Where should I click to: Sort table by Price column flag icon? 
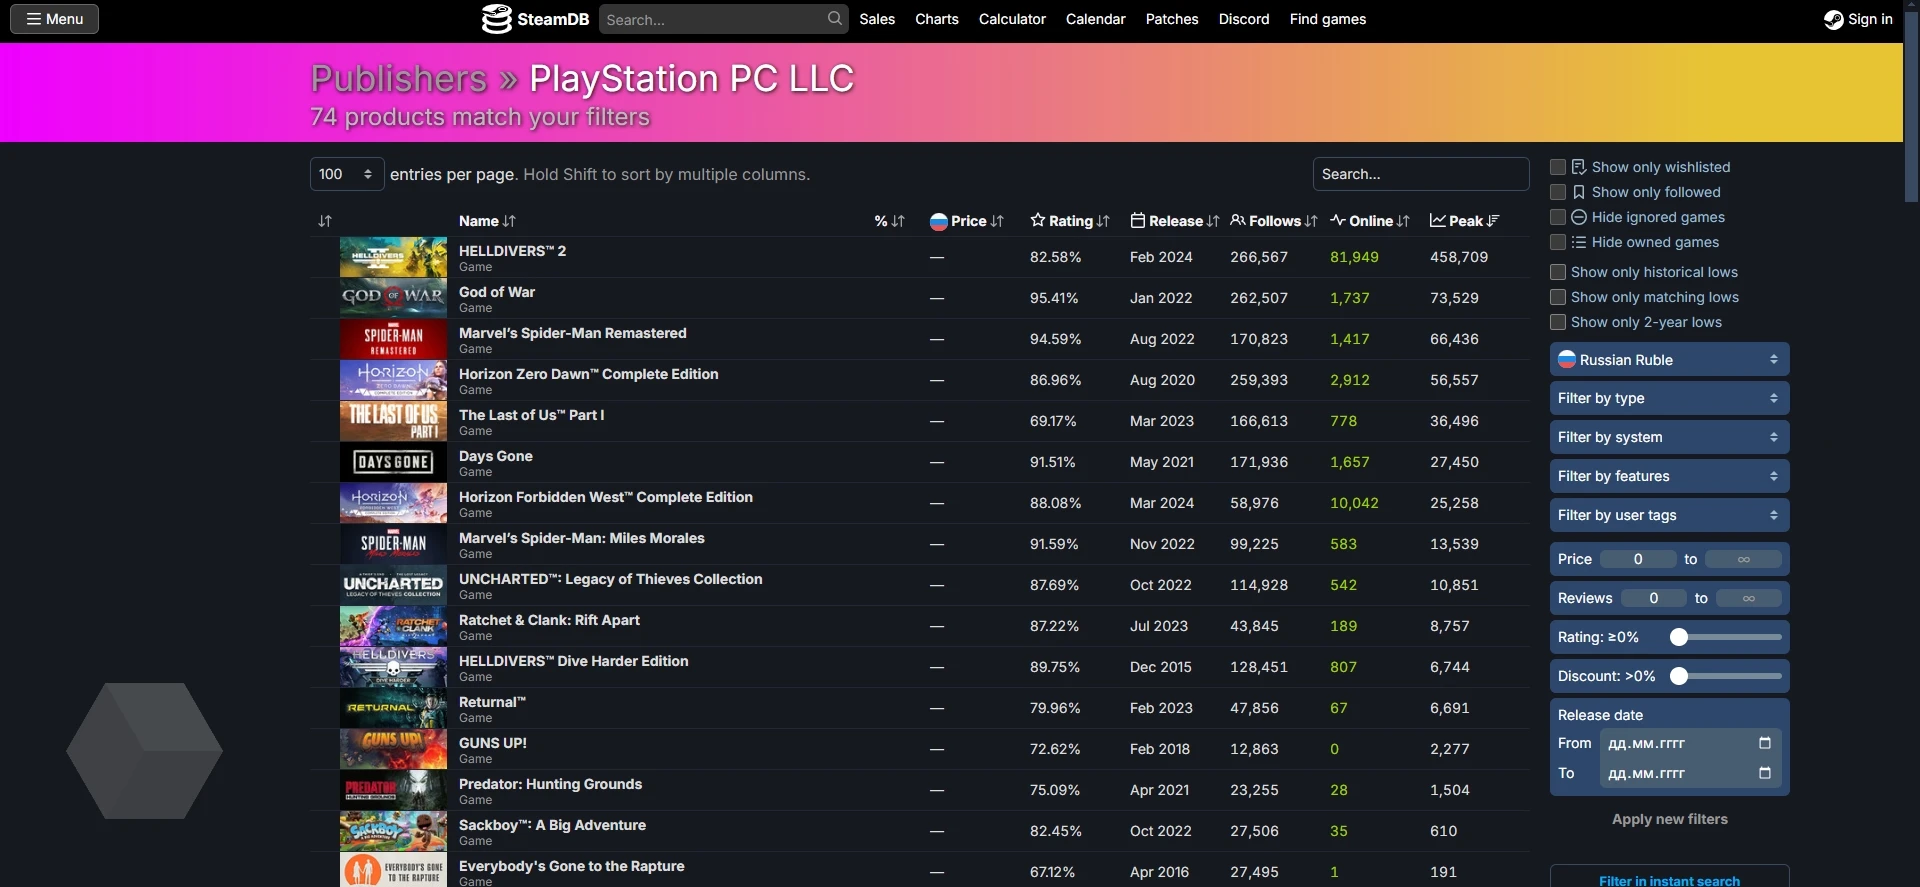938,221
